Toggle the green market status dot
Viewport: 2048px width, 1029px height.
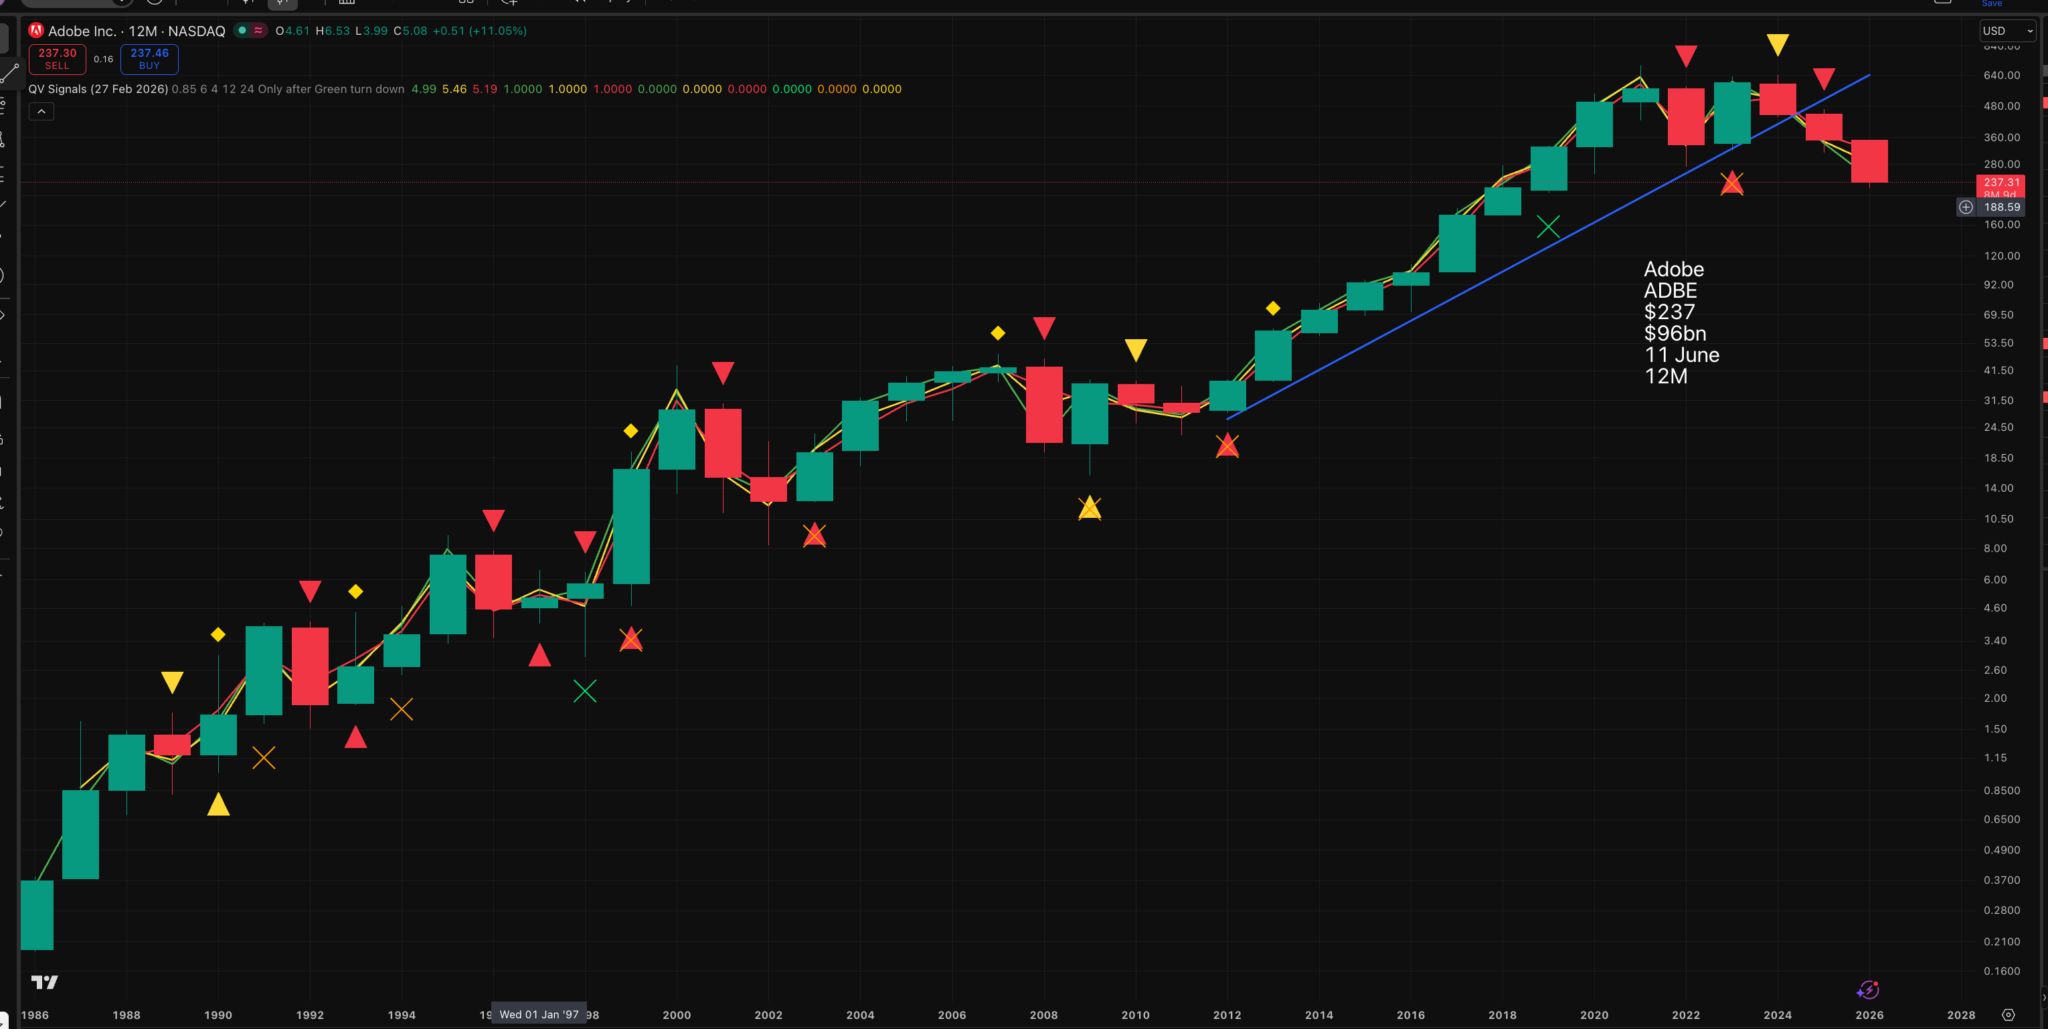click(x=242, y=31)
